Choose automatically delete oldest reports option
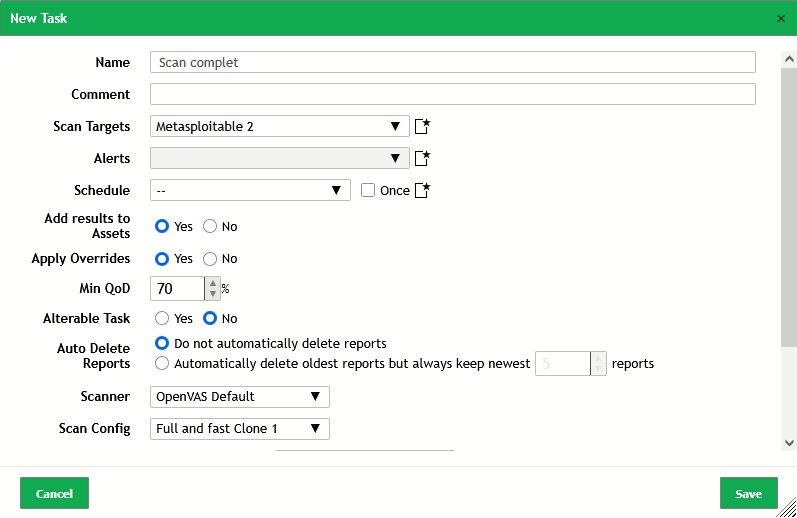This screenshot has width=797, height=518. pos(162,363)
